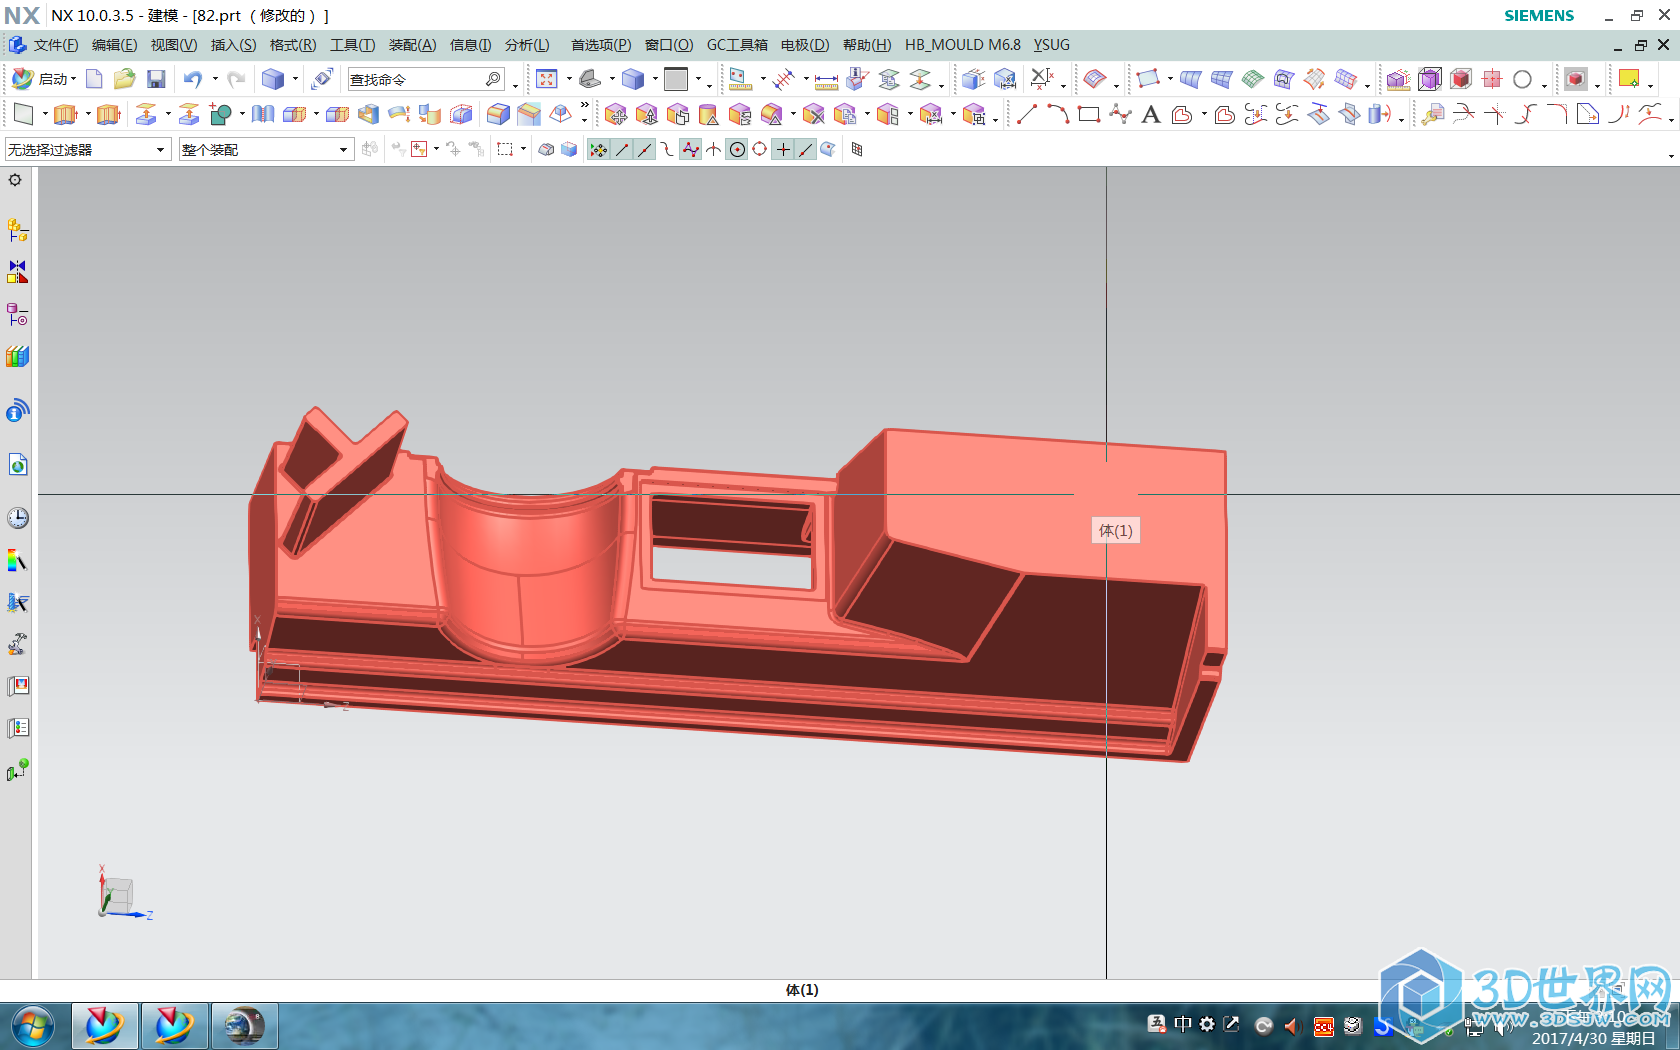Open the GC工具箱 menu
Image resolution: width=1680 pixels, height=1050 pixels.
click(737, 45)
